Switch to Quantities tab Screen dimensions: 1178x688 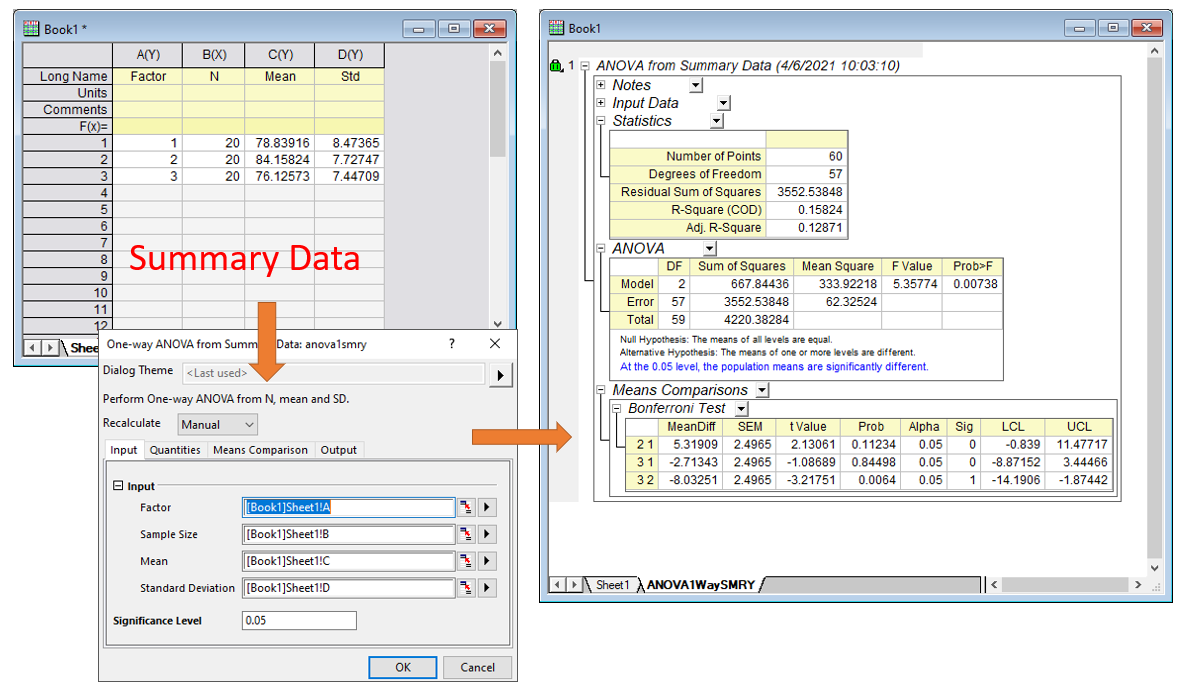coord(175,450)
